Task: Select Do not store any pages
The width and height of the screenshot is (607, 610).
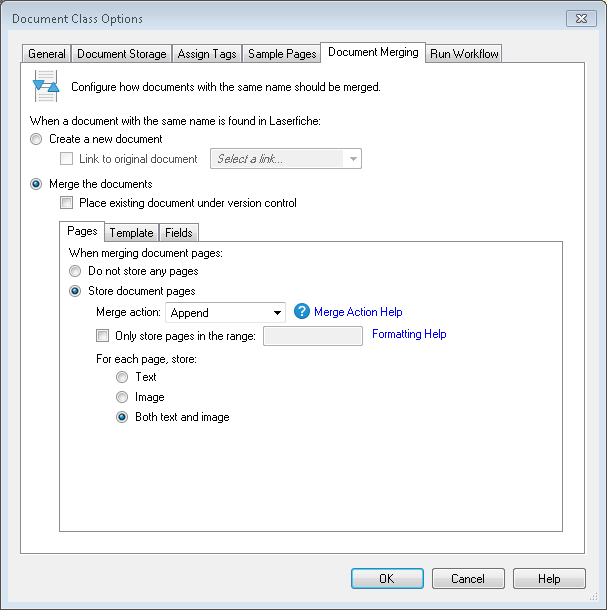Action: [x=75, y=271]
